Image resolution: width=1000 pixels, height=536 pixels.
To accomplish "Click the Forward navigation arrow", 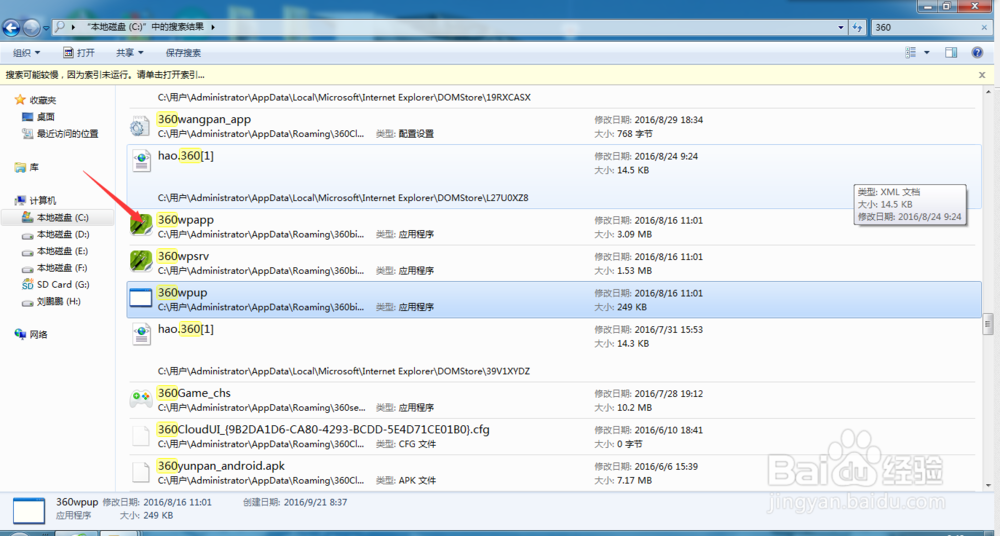I will point(31,27).
